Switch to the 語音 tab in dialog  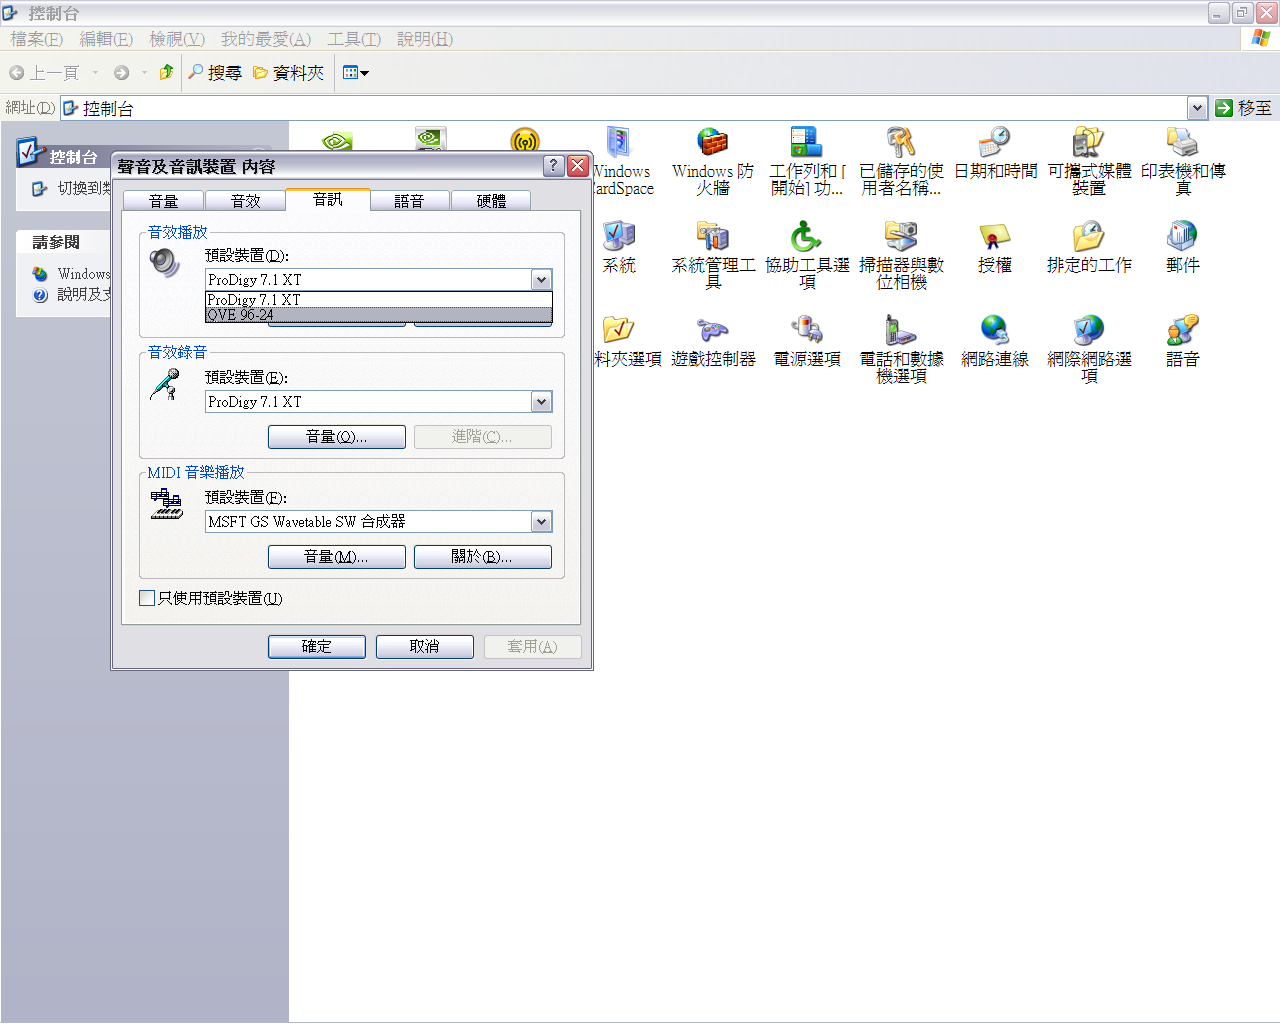click(x=409, y=201)
